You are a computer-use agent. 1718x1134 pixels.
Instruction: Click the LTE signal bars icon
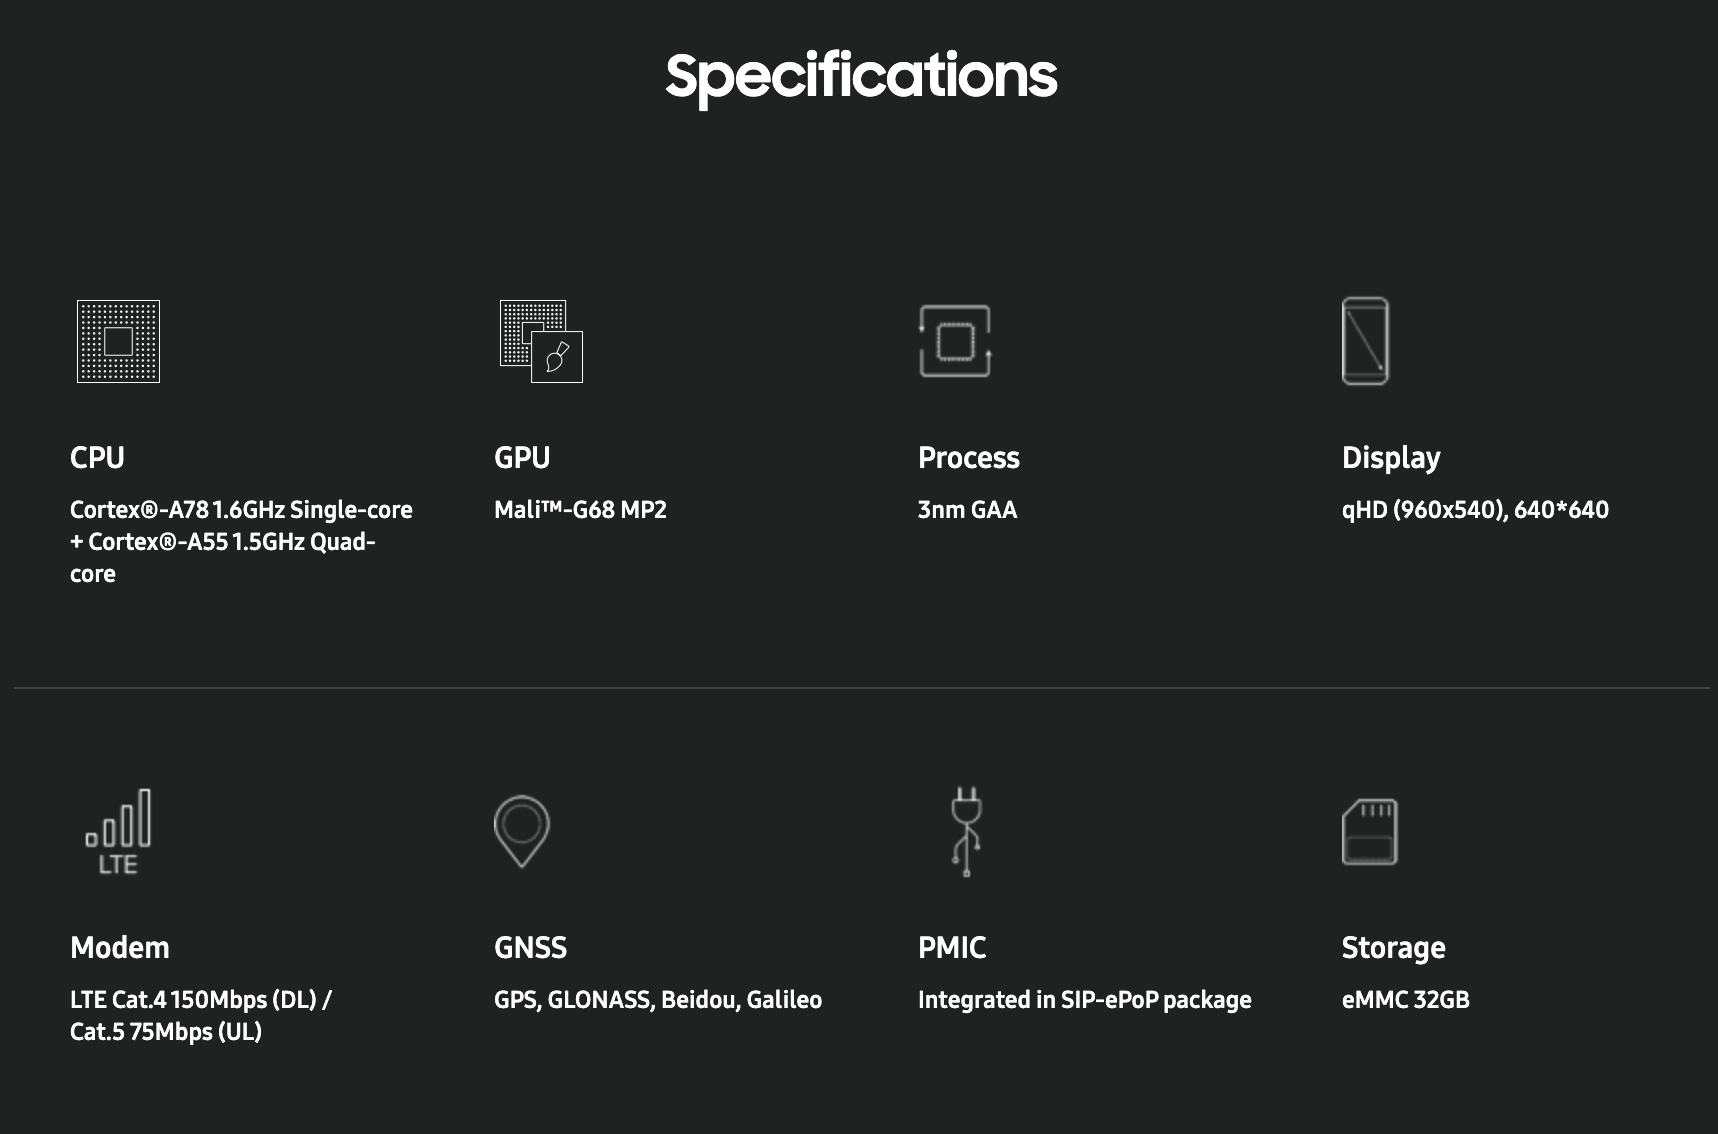click(118, 831)
